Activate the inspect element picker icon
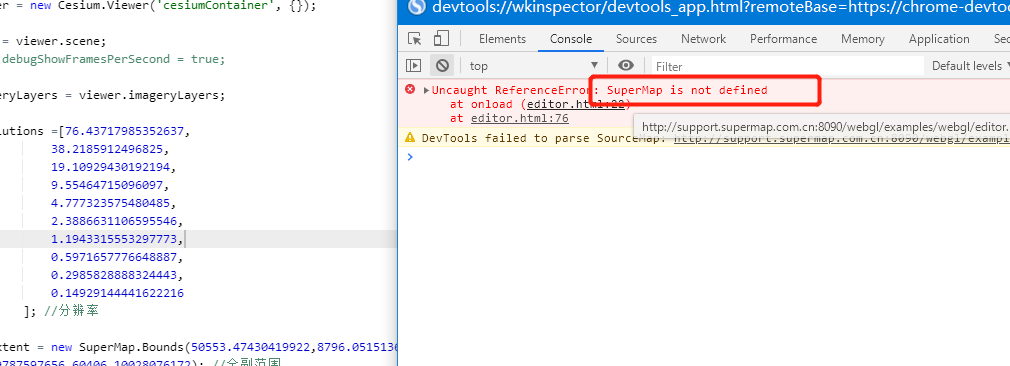 coord(415,39)
